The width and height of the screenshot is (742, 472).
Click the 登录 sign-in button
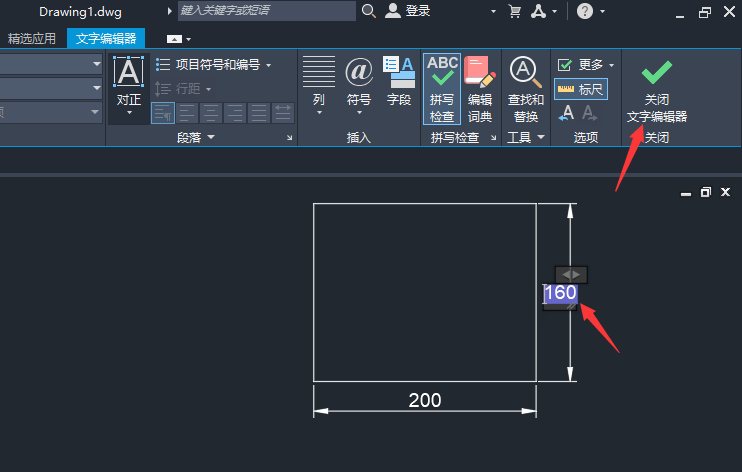coord(408,11)
